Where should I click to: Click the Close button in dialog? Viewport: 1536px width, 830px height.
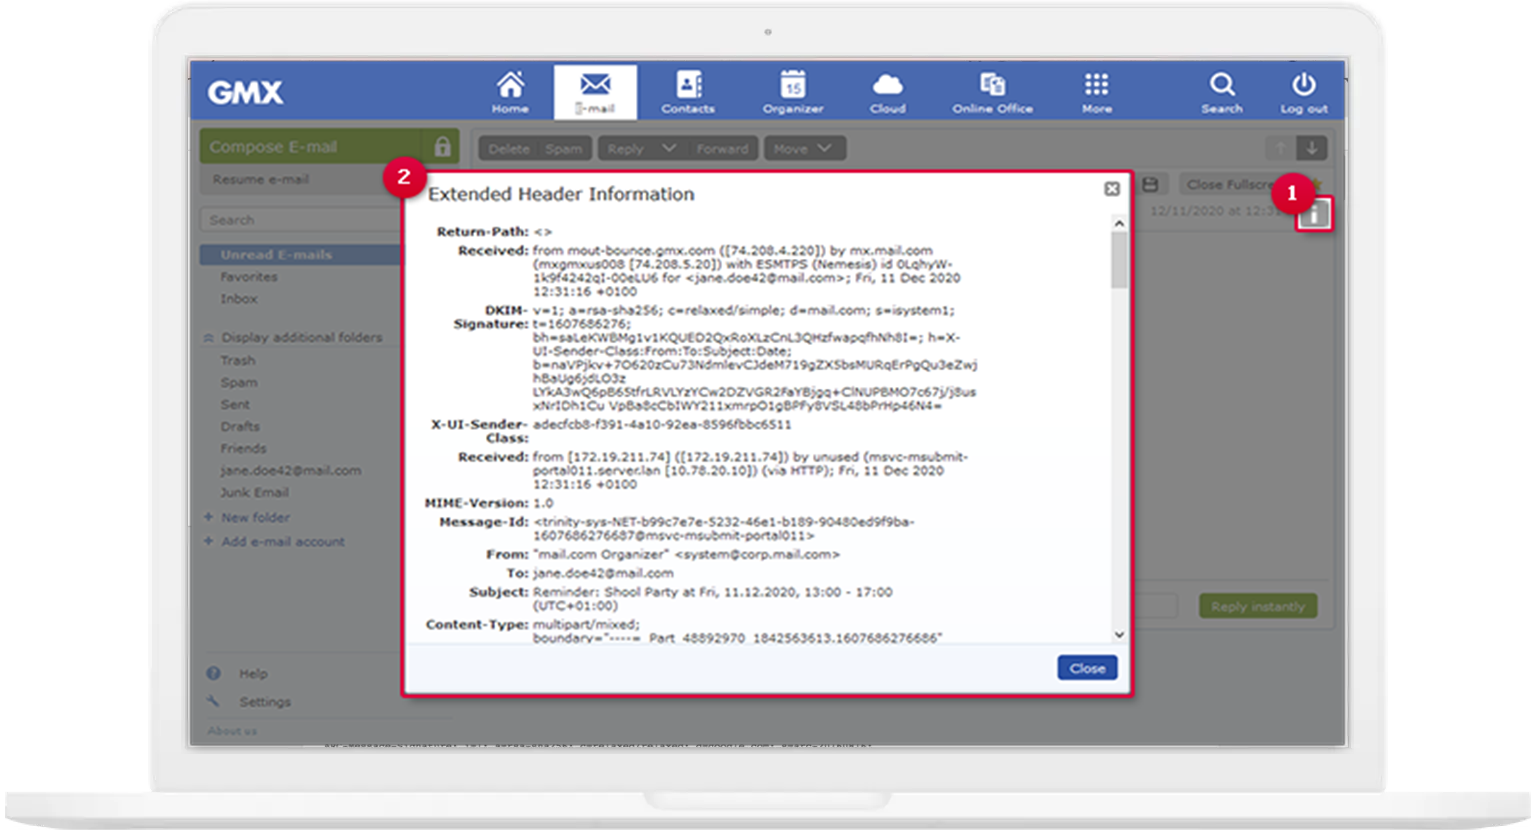[x=1087, y=668]
